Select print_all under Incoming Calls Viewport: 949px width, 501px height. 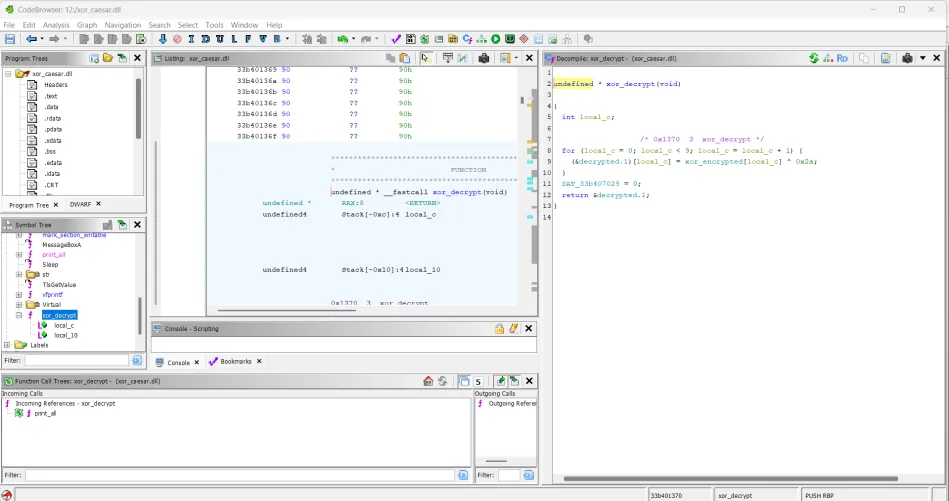45,413
